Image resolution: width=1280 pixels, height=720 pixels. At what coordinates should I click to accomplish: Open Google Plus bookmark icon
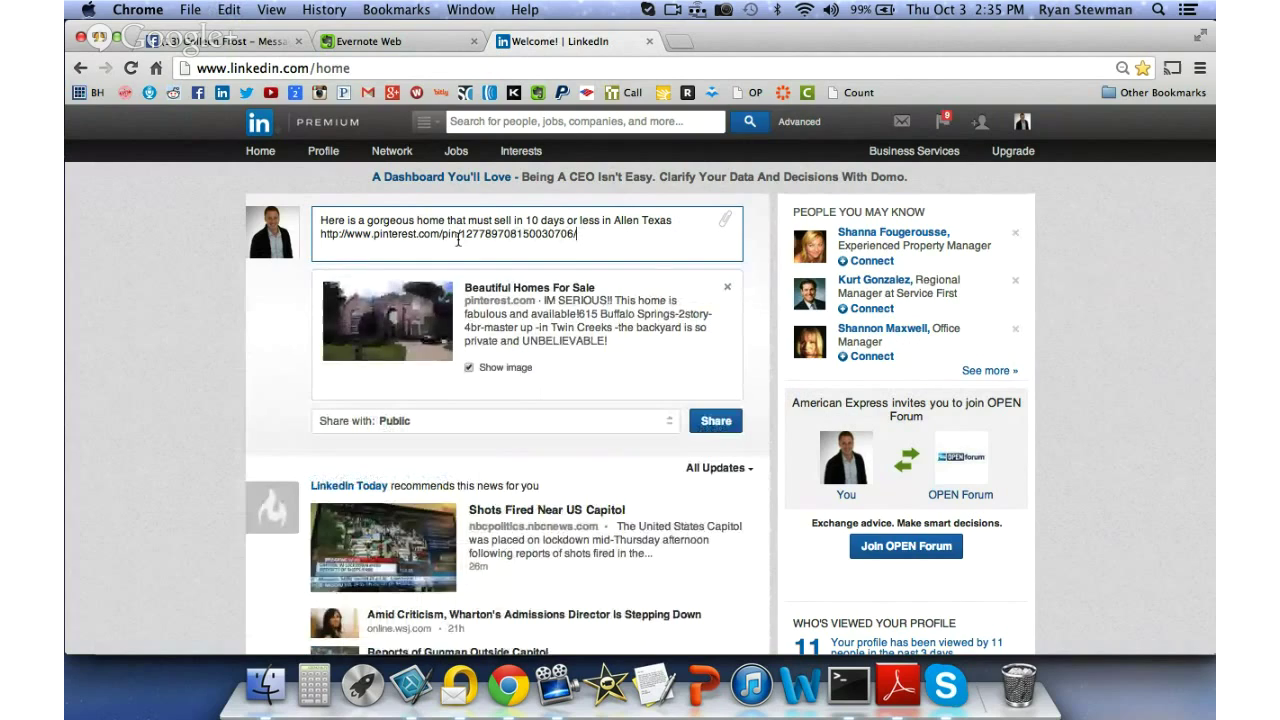pos(392,93)
